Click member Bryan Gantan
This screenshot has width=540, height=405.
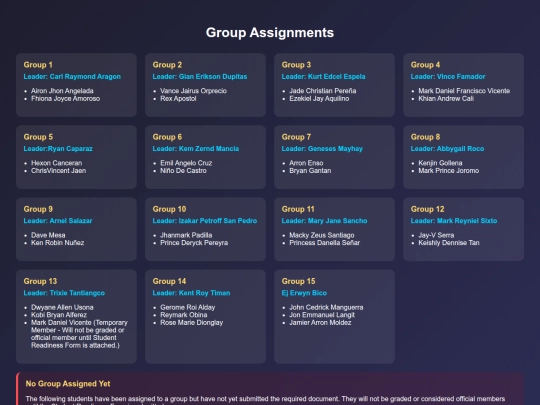pos(310,170)
